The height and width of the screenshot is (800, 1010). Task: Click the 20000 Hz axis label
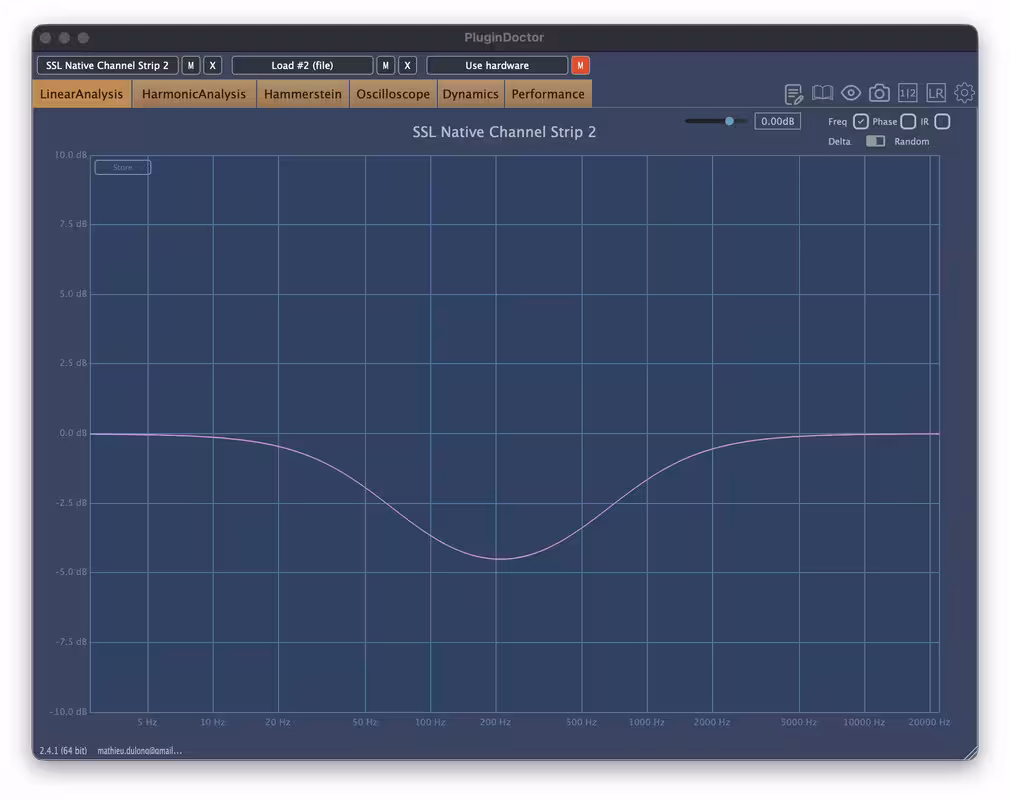(x=929, y=722)
